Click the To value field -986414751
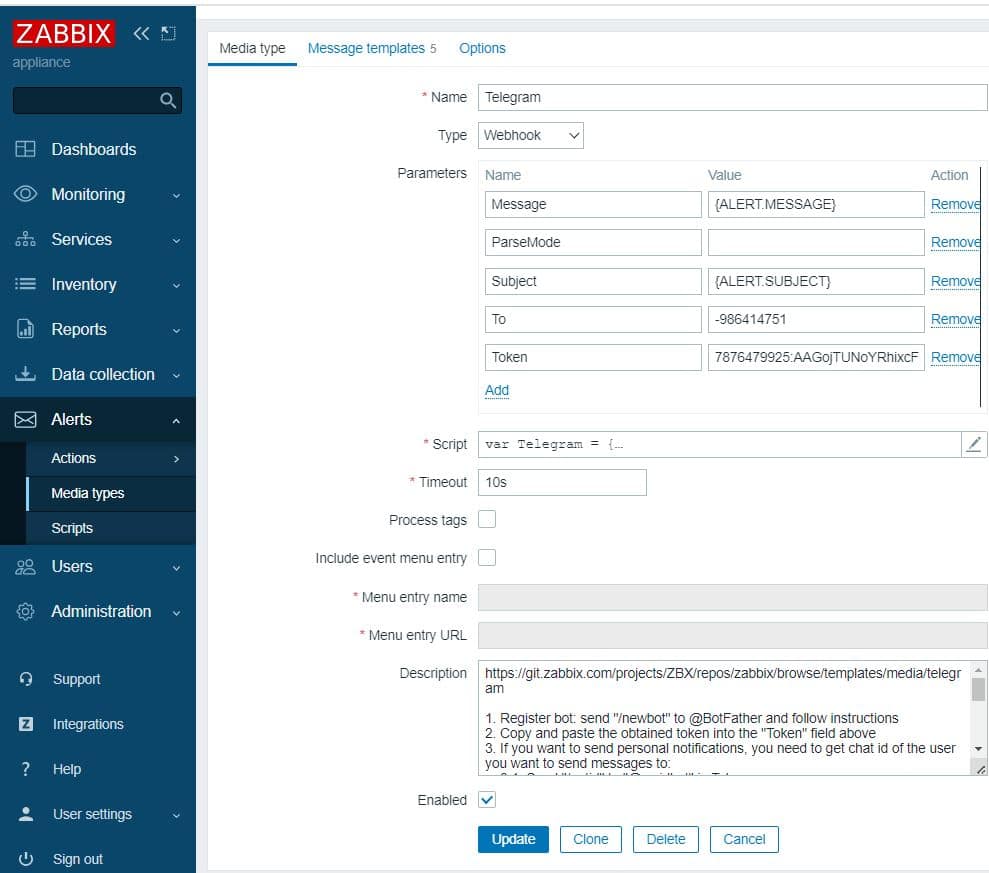This screenshot has height=873, width=989. pyautogui.click(x=816, y=319)
